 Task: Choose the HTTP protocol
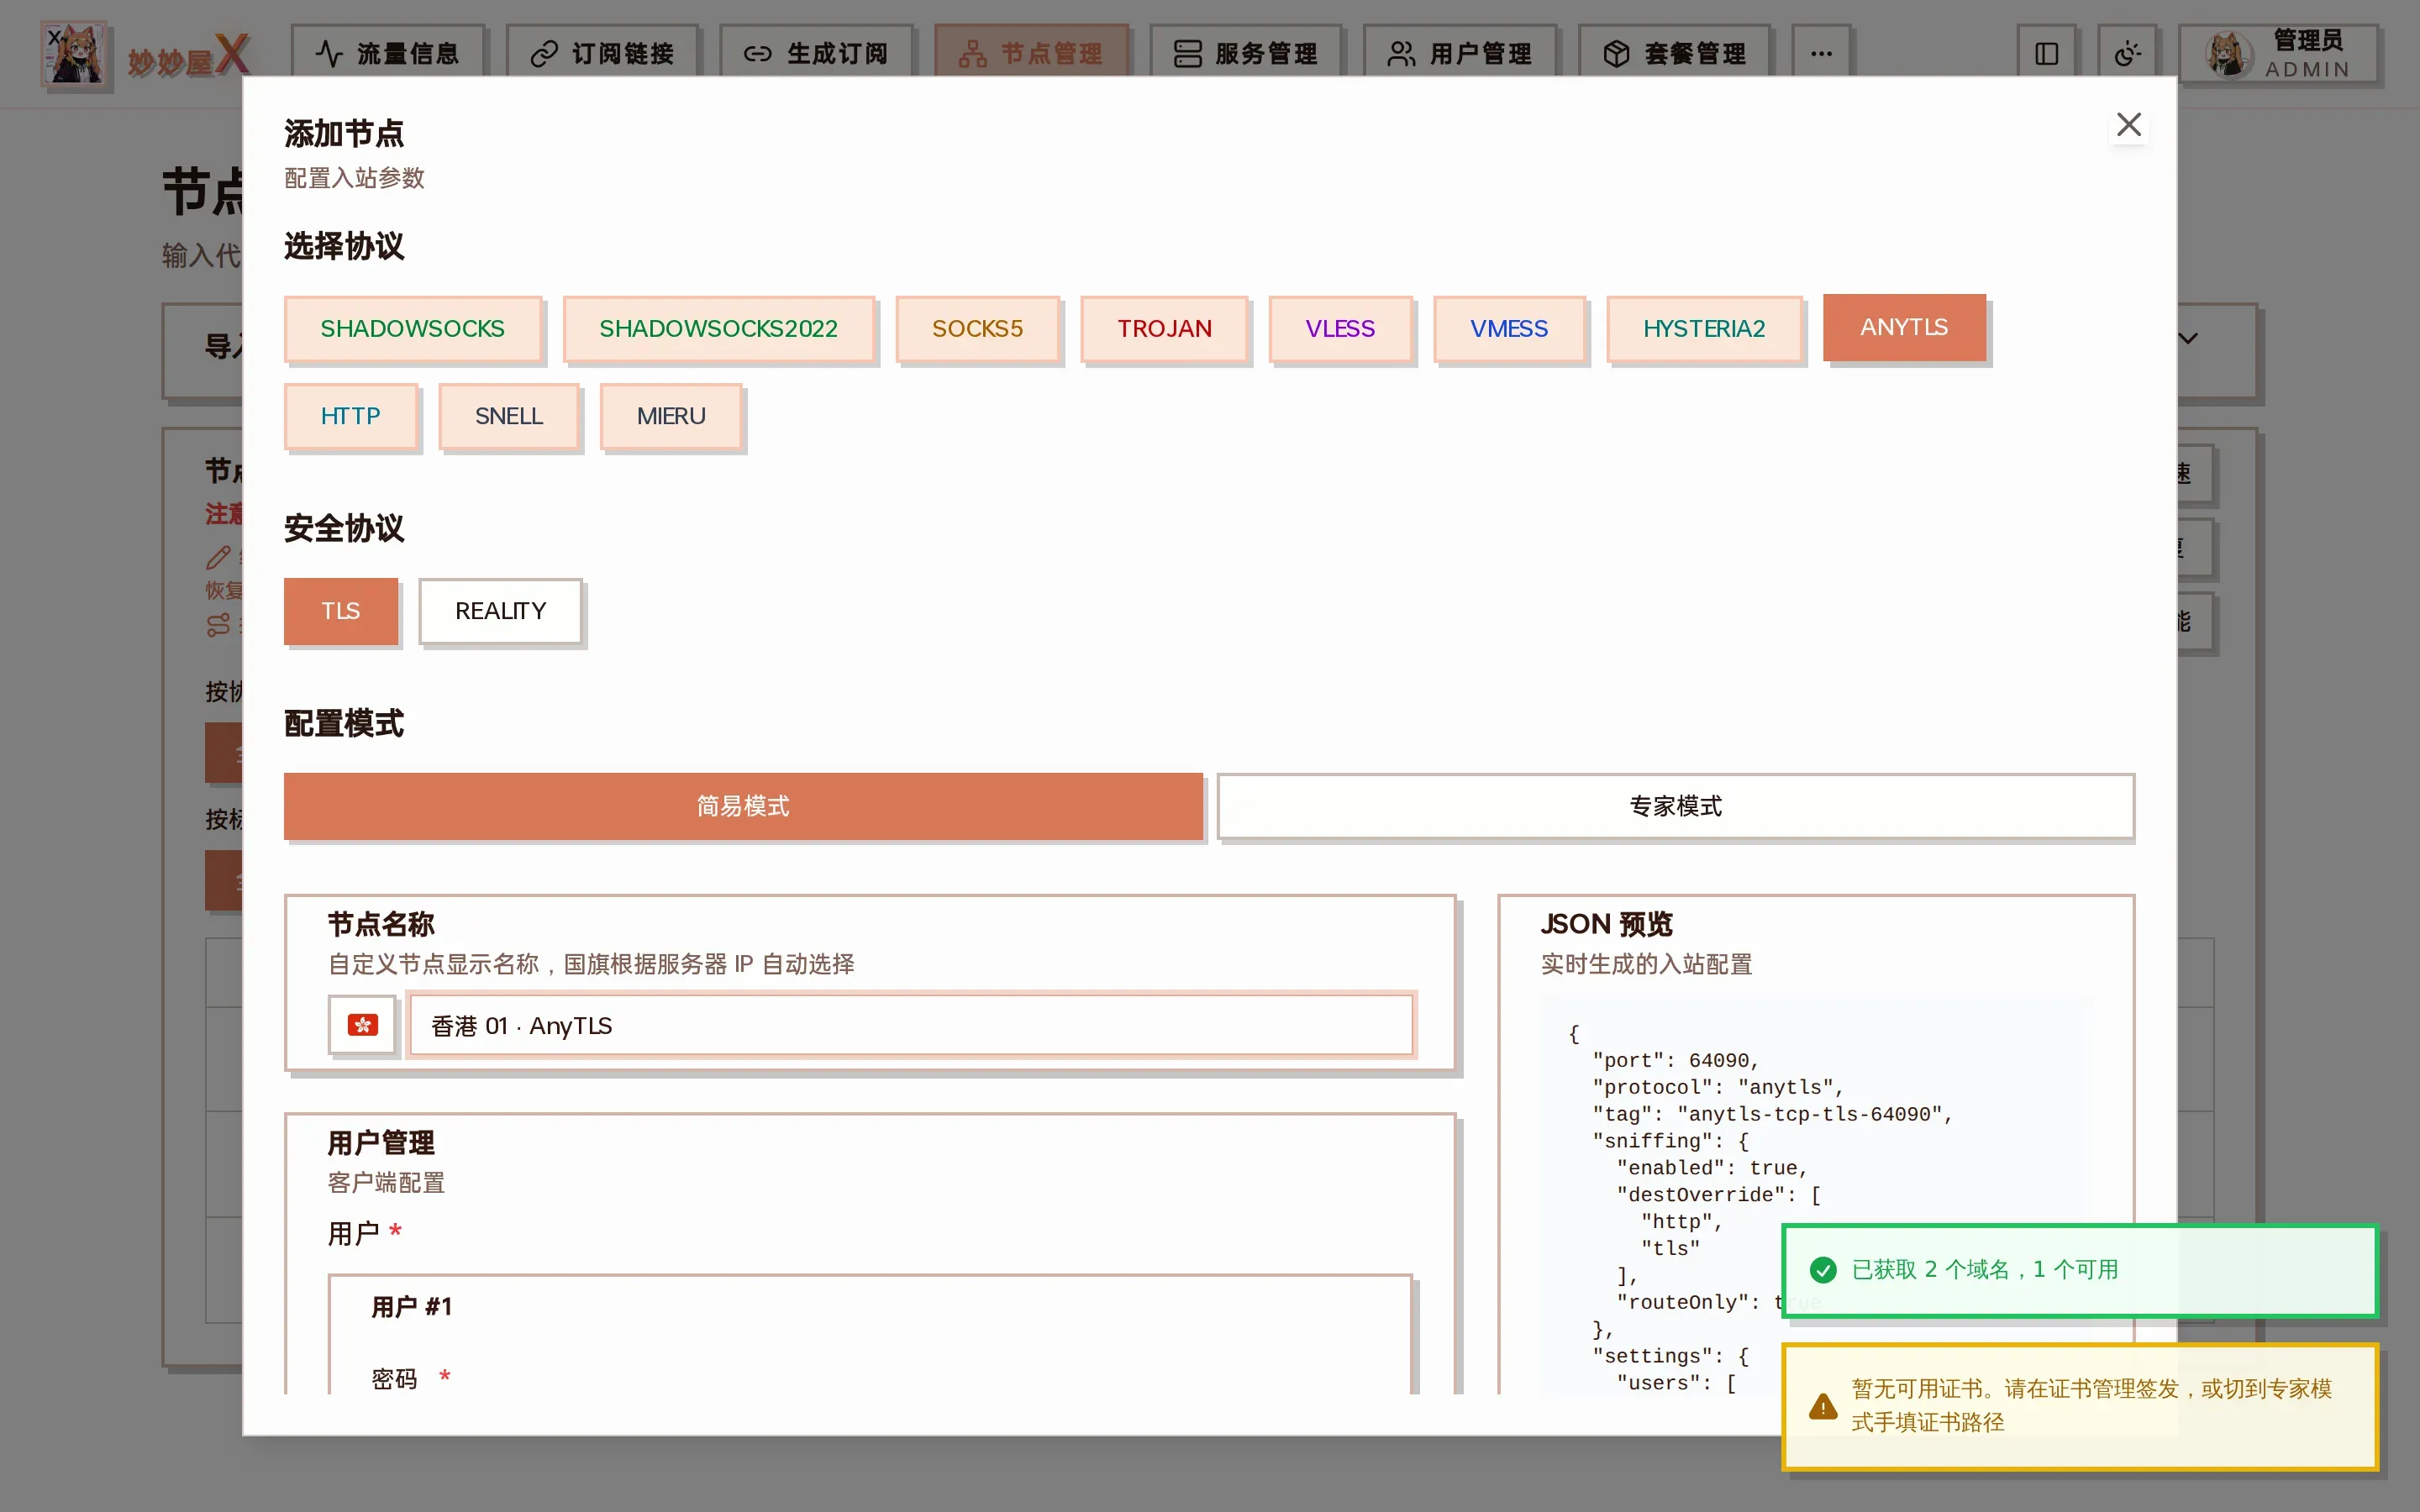point(350,416)
